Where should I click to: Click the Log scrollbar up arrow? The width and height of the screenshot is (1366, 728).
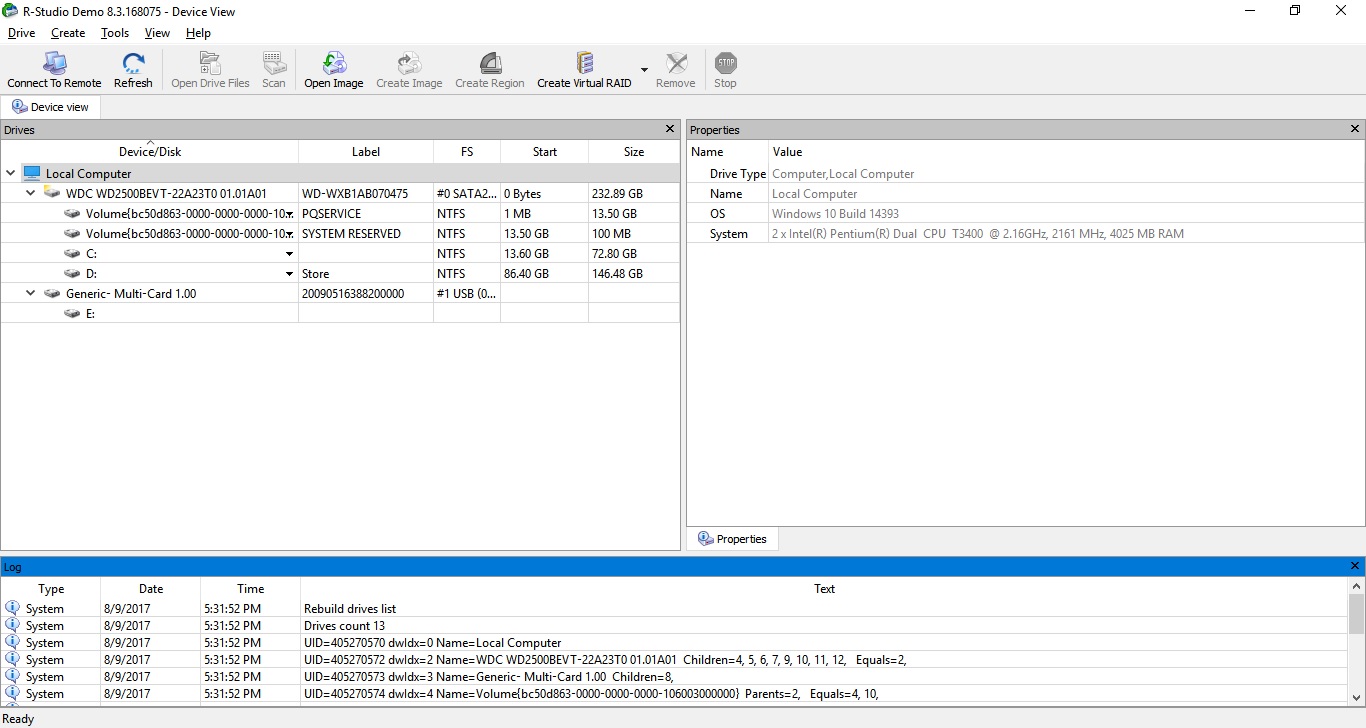[1356, 586]
